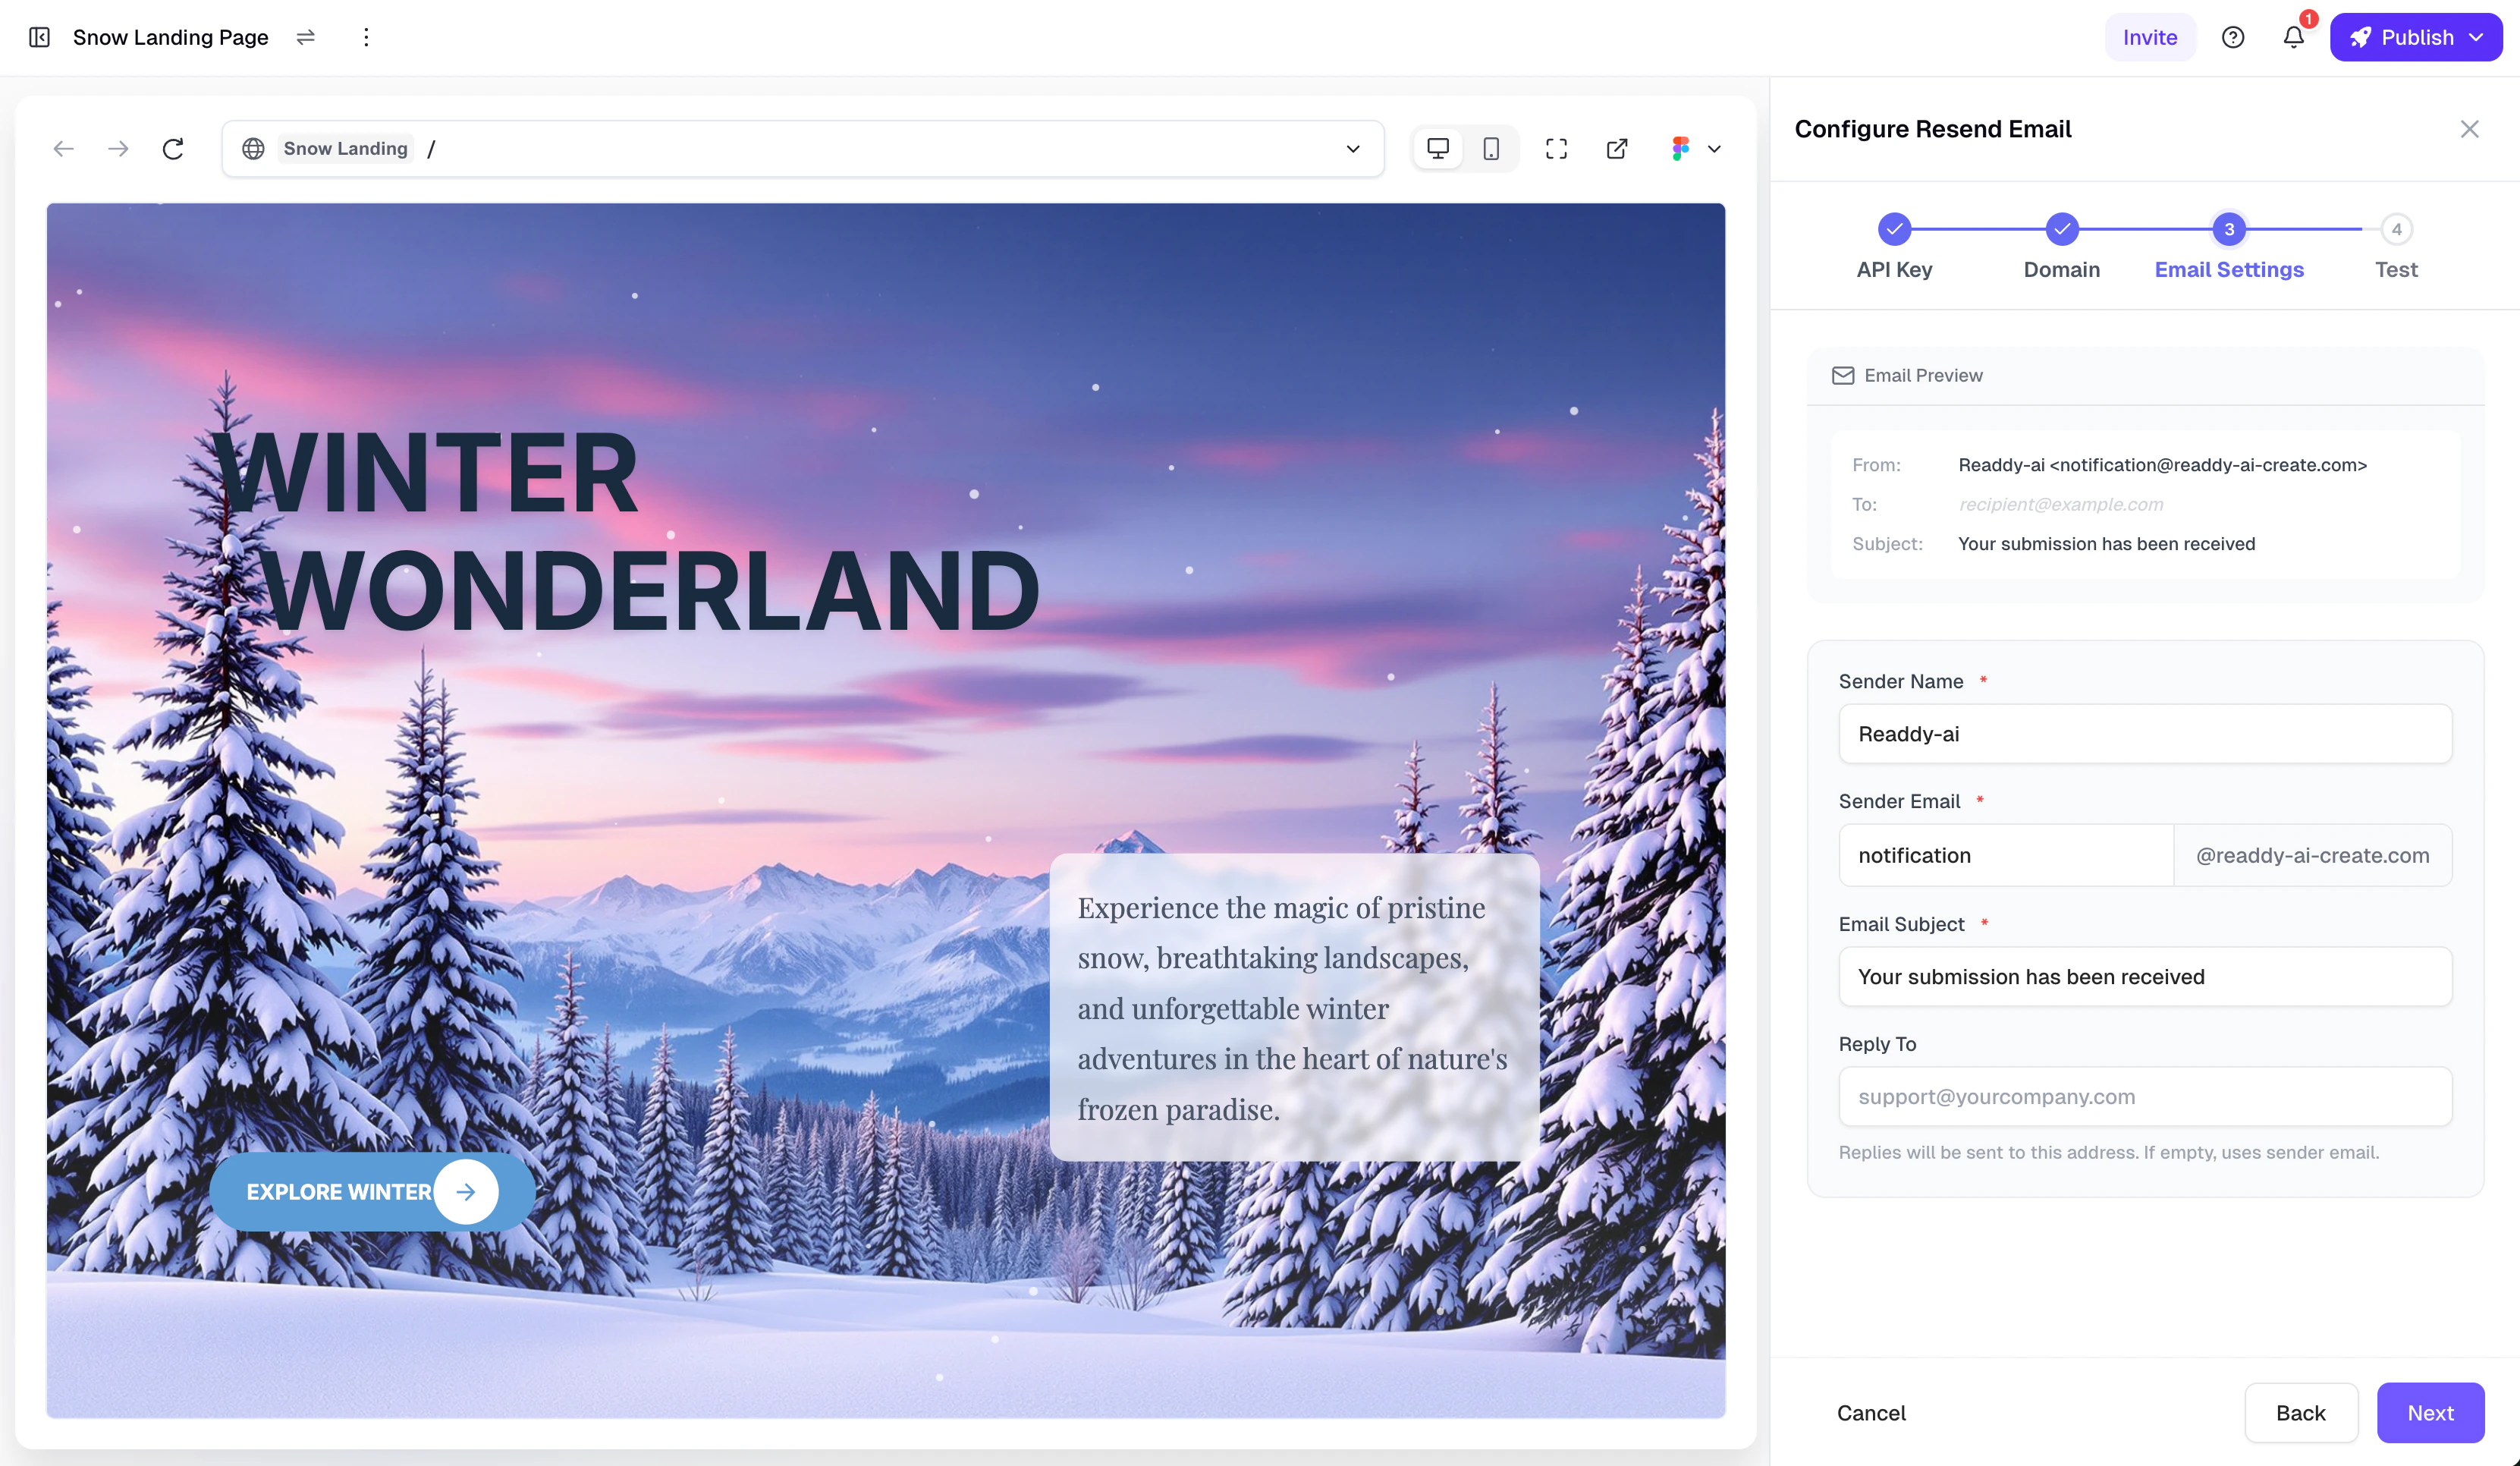Open the preview in a new browser tab
This screenshot has width=2520, height=1466.
point(1617,148)
